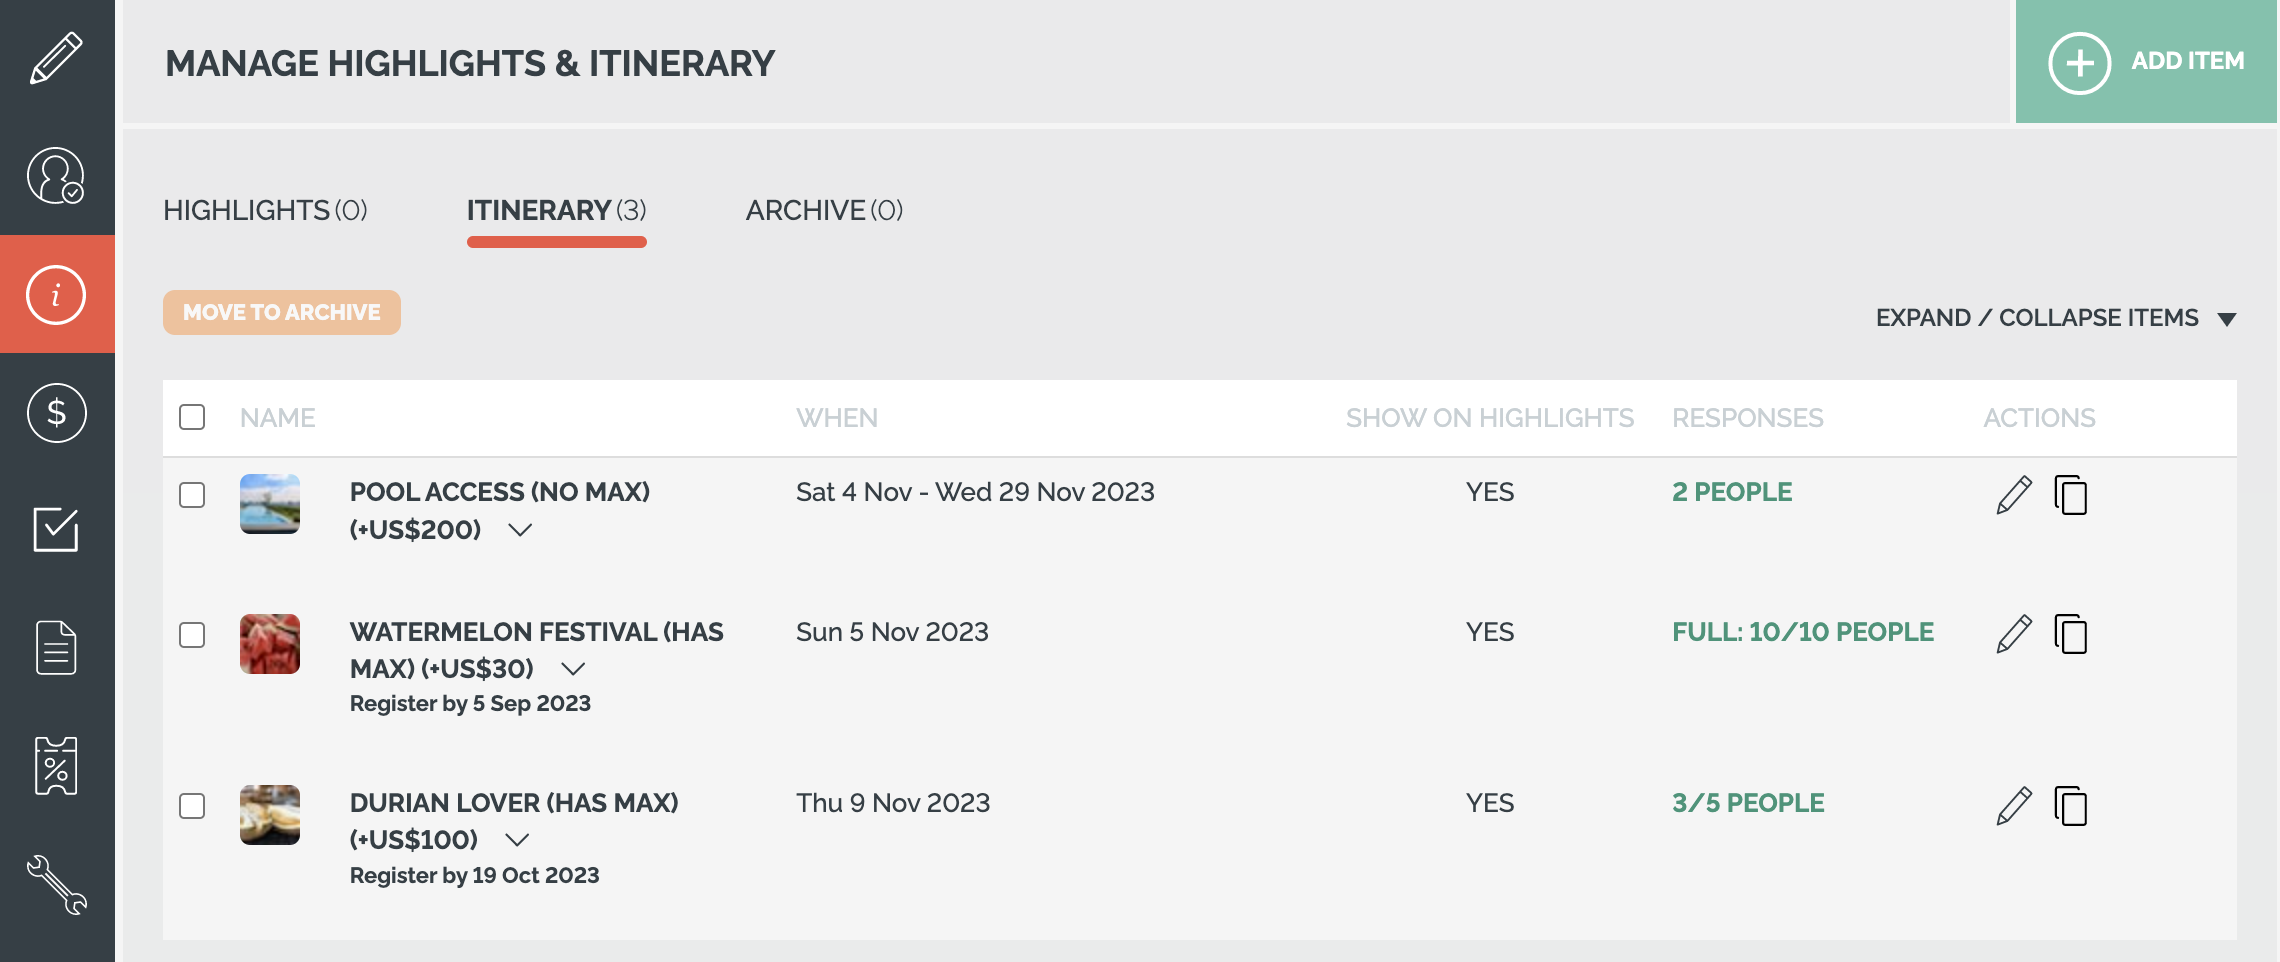Check the Pool Access row checkbox
Screen dimensions: 2280x962
(x=192, y=495)
